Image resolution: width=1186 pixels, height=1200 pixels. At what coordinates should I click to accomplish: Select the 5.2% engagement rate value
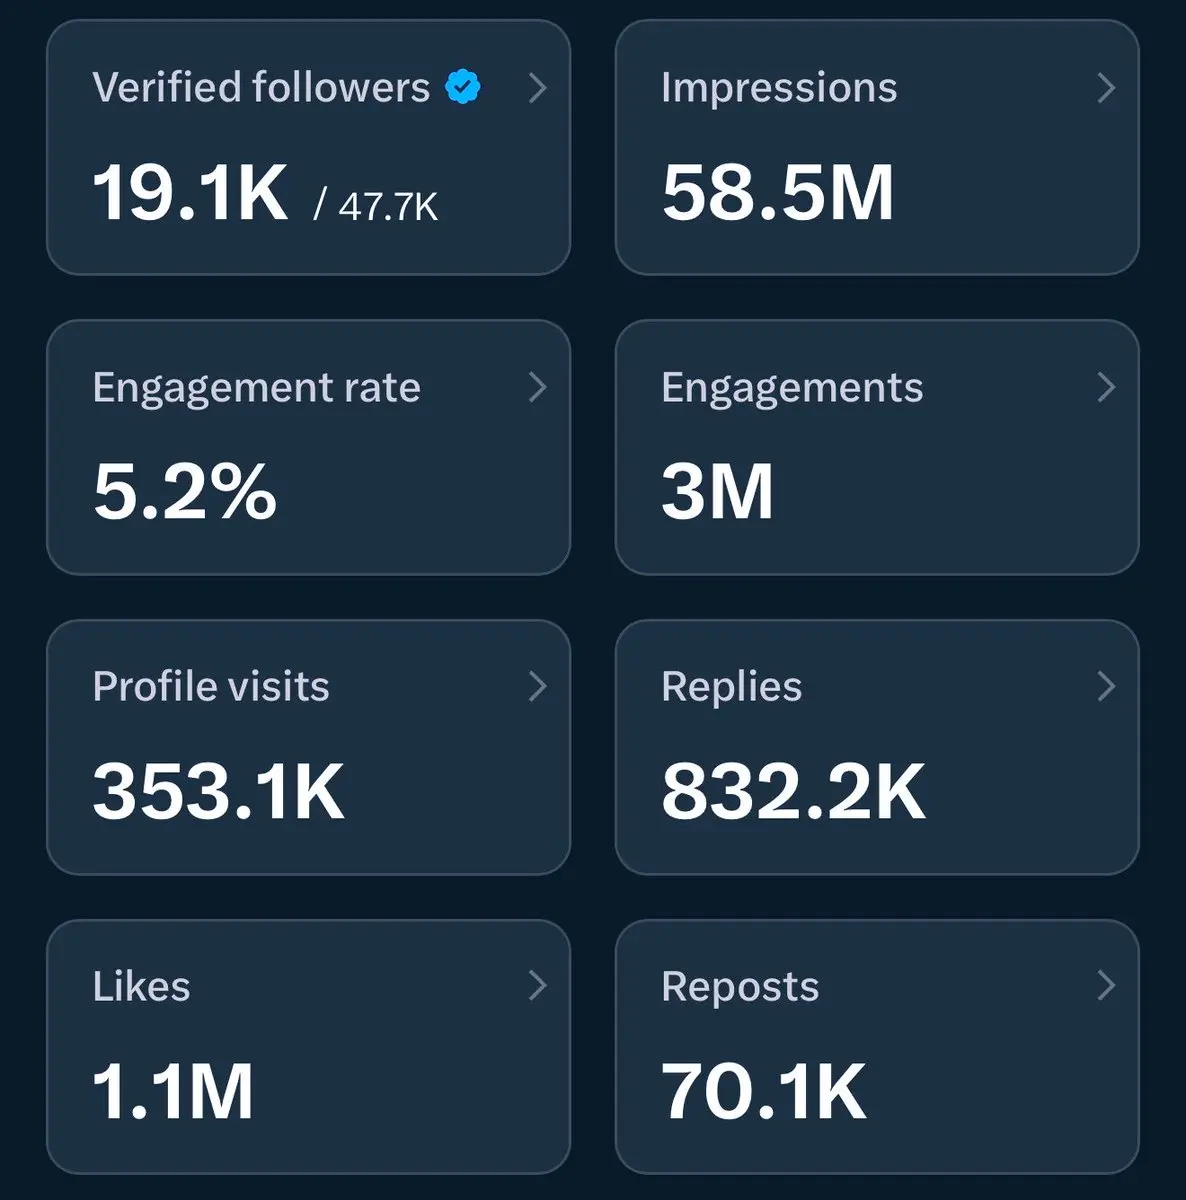coord(184,492)
